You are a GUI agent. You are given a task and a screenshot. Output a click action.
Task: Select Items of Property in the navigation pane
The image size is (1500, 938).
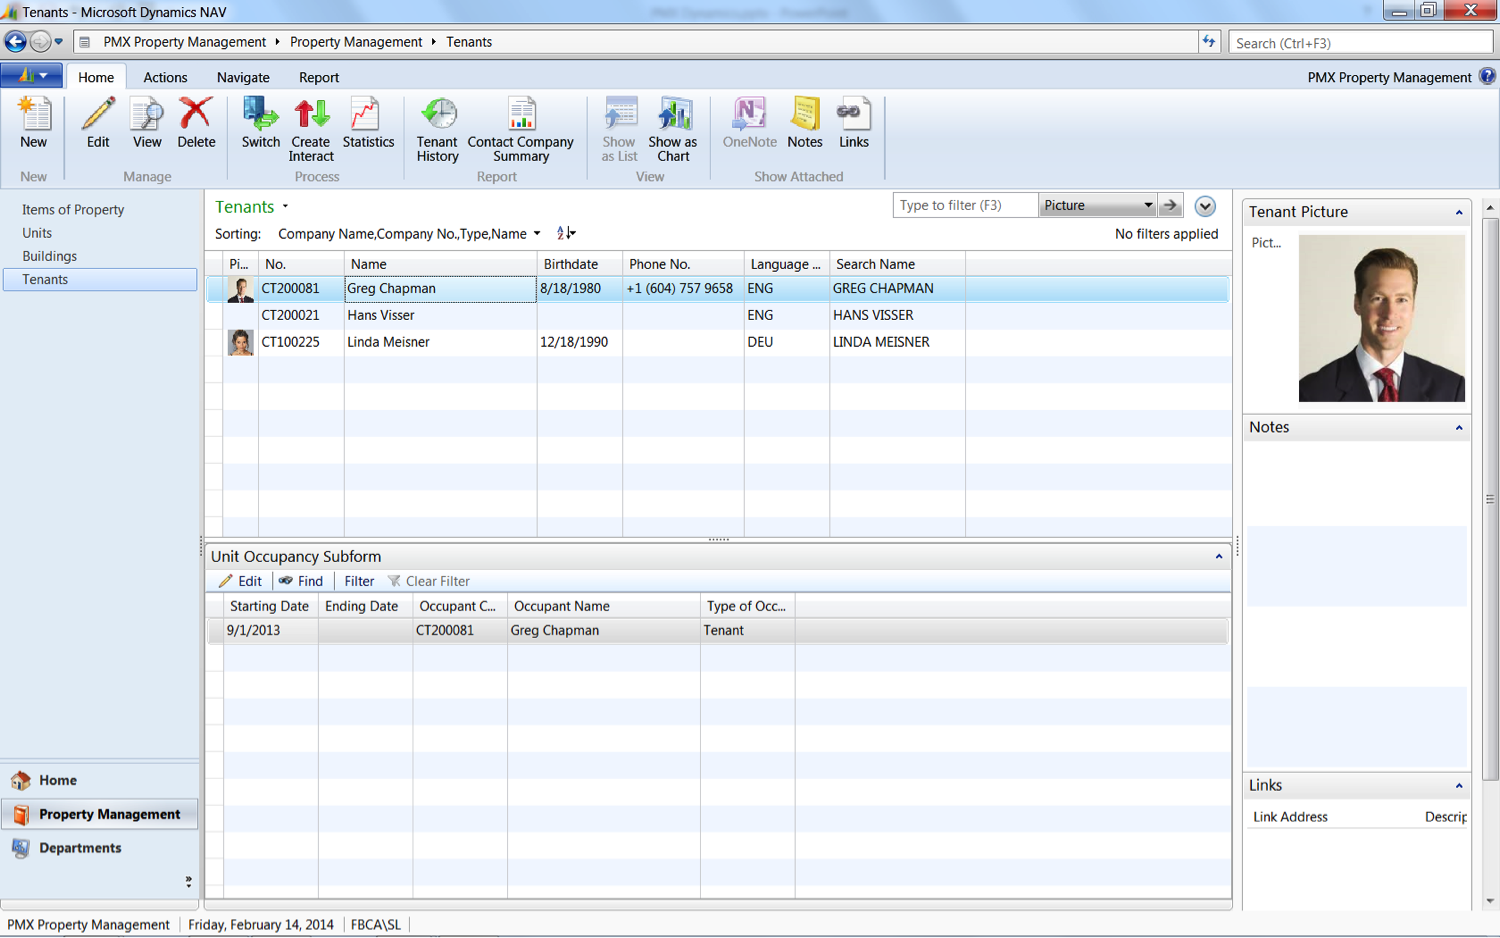(73, 210)
